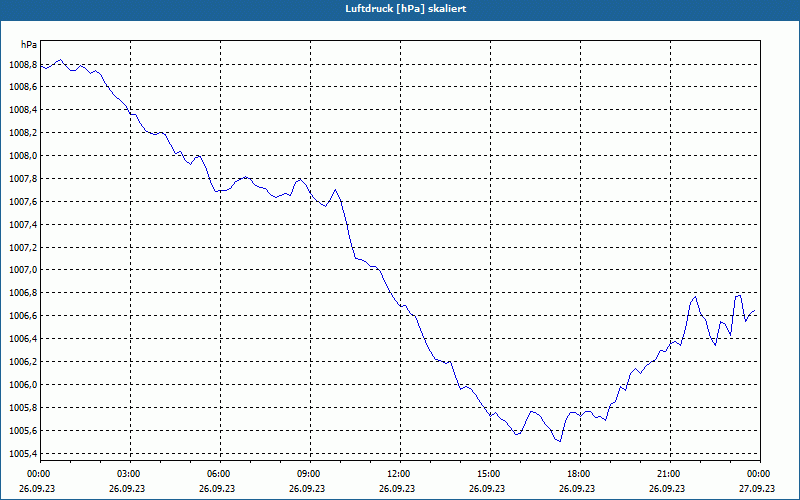Screen dimensions: 800x500
Task: Click the 26.09.23 date beneath 12:00
Action: pyautogui.click(x=397, y=488)
